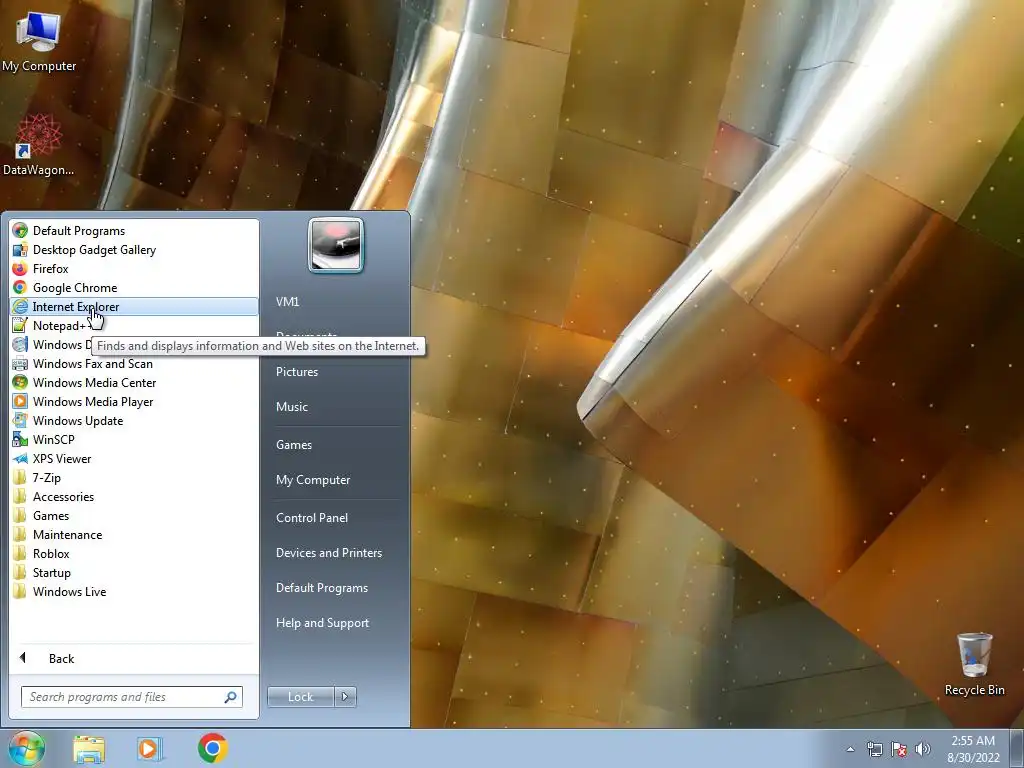Launch Desktop Gadget Gallery icon
1024x768 pixels.
(20, 249)
